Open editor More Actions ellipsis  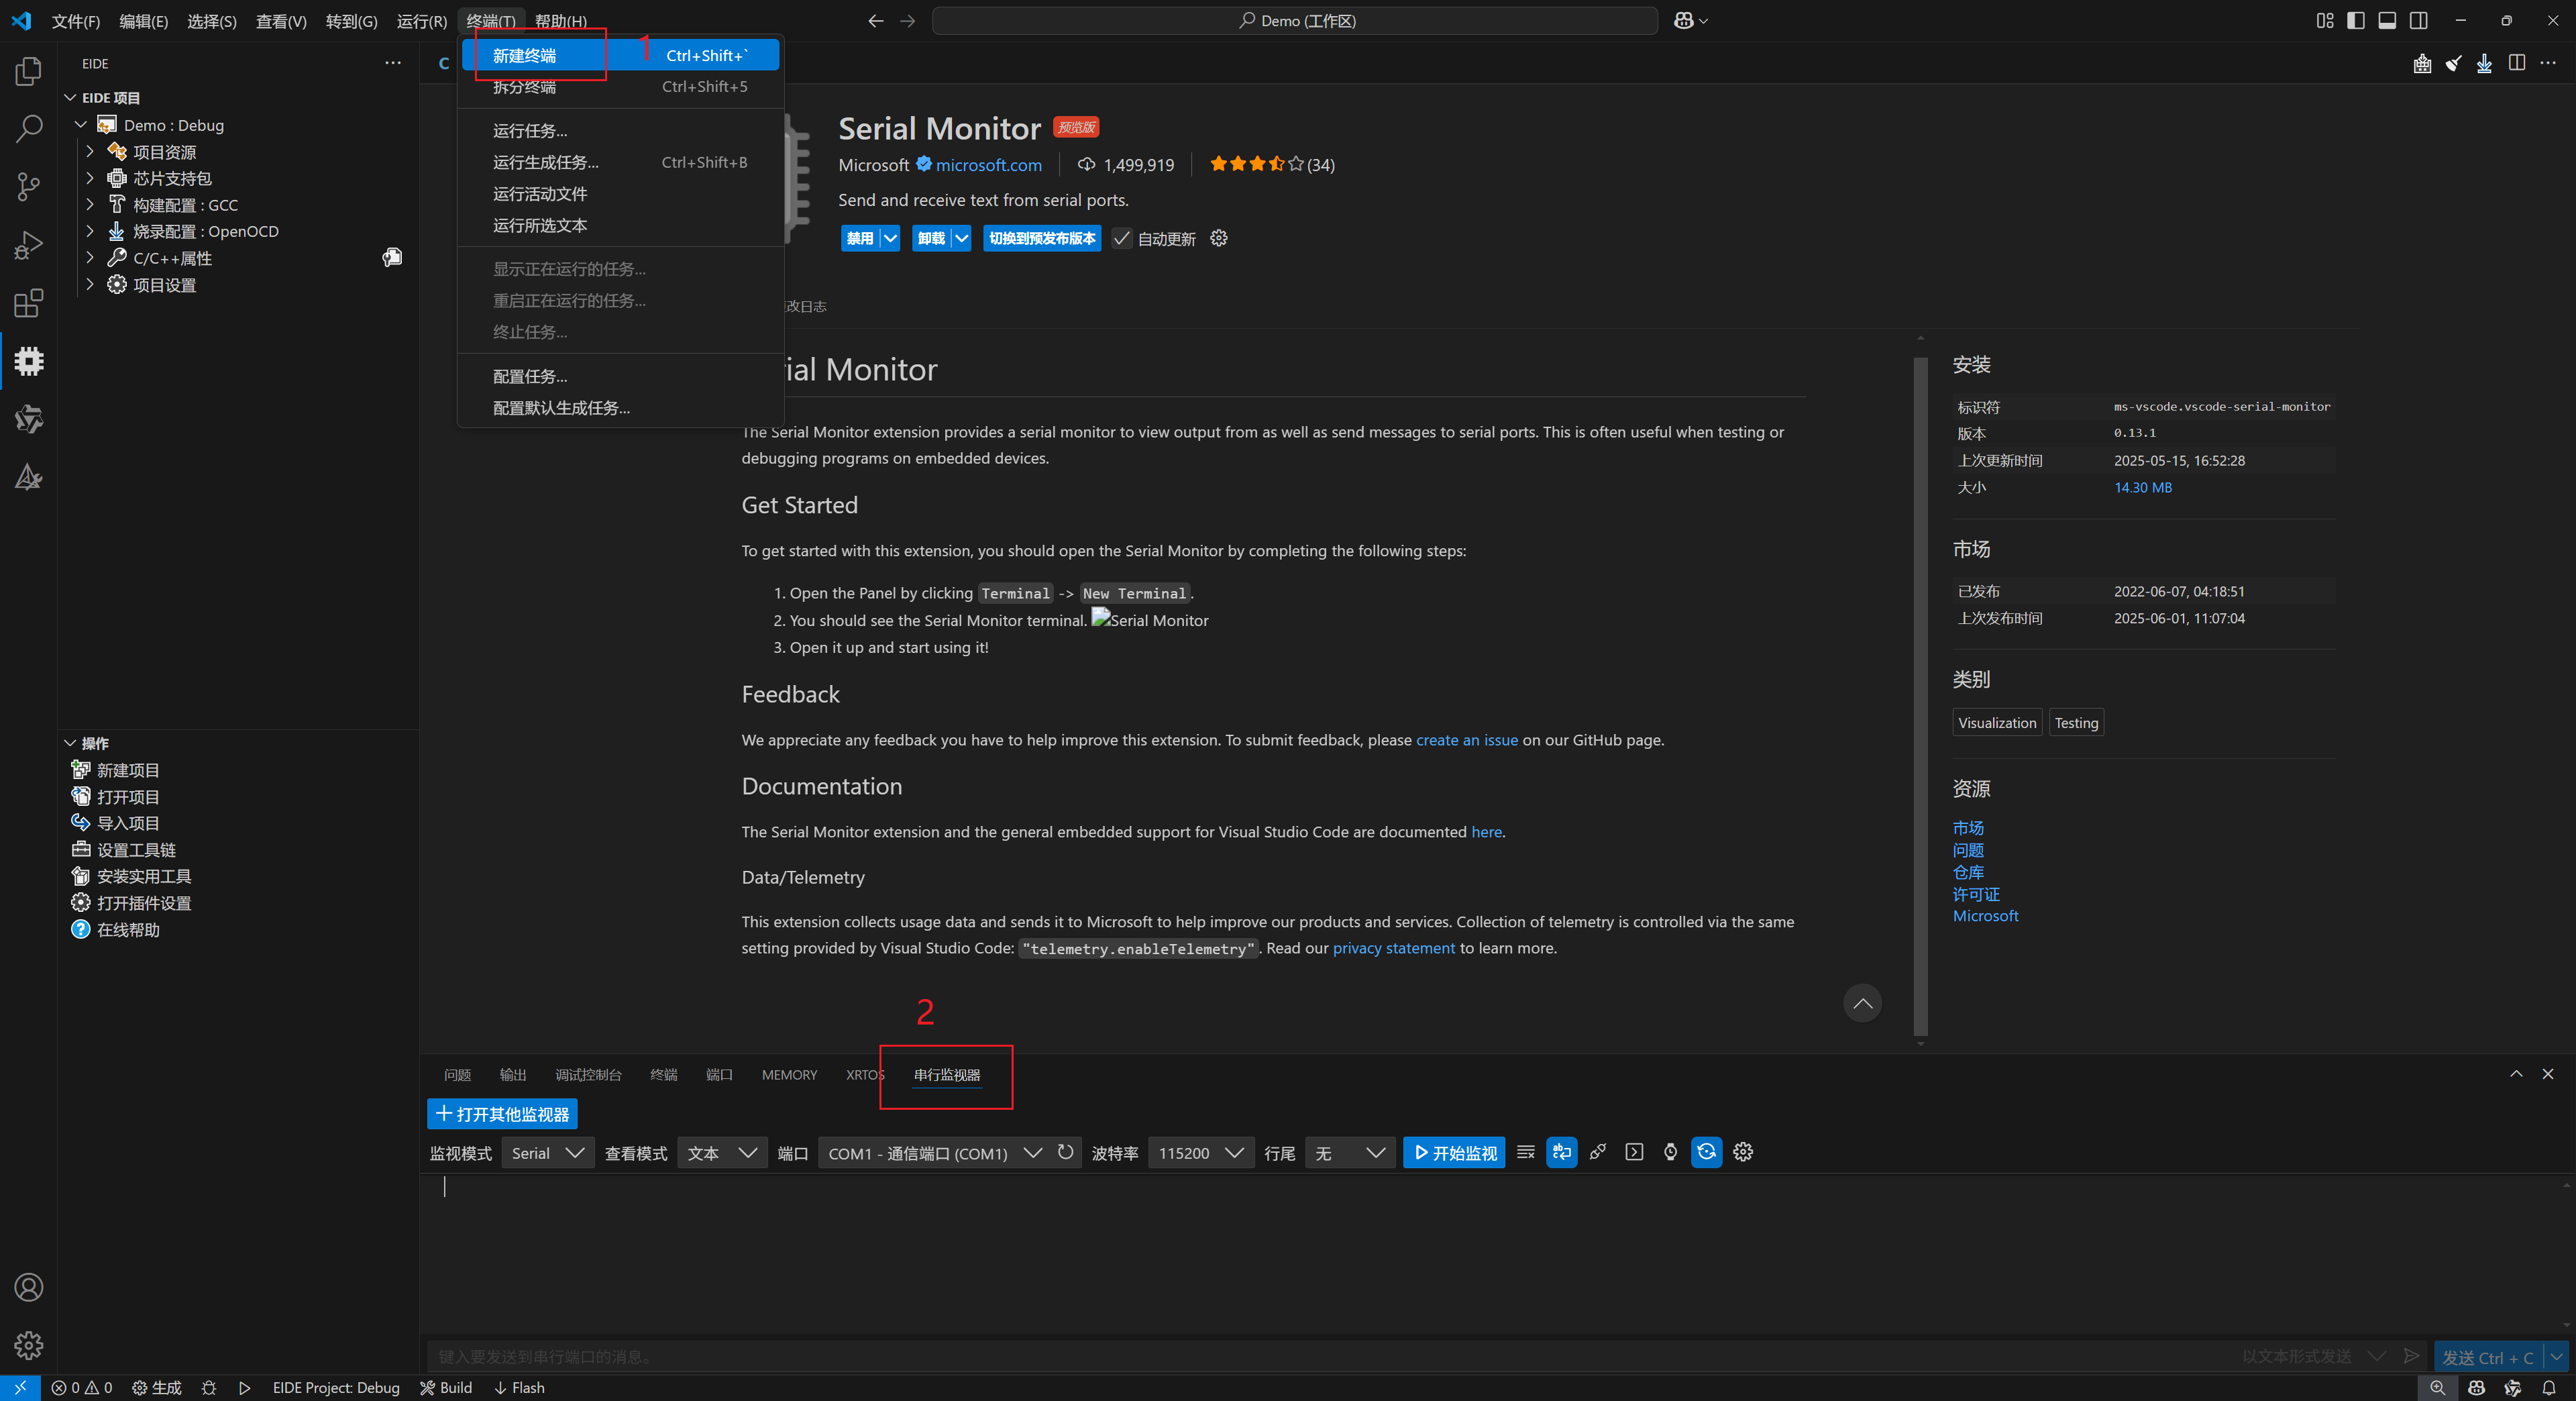point(2548,63)
